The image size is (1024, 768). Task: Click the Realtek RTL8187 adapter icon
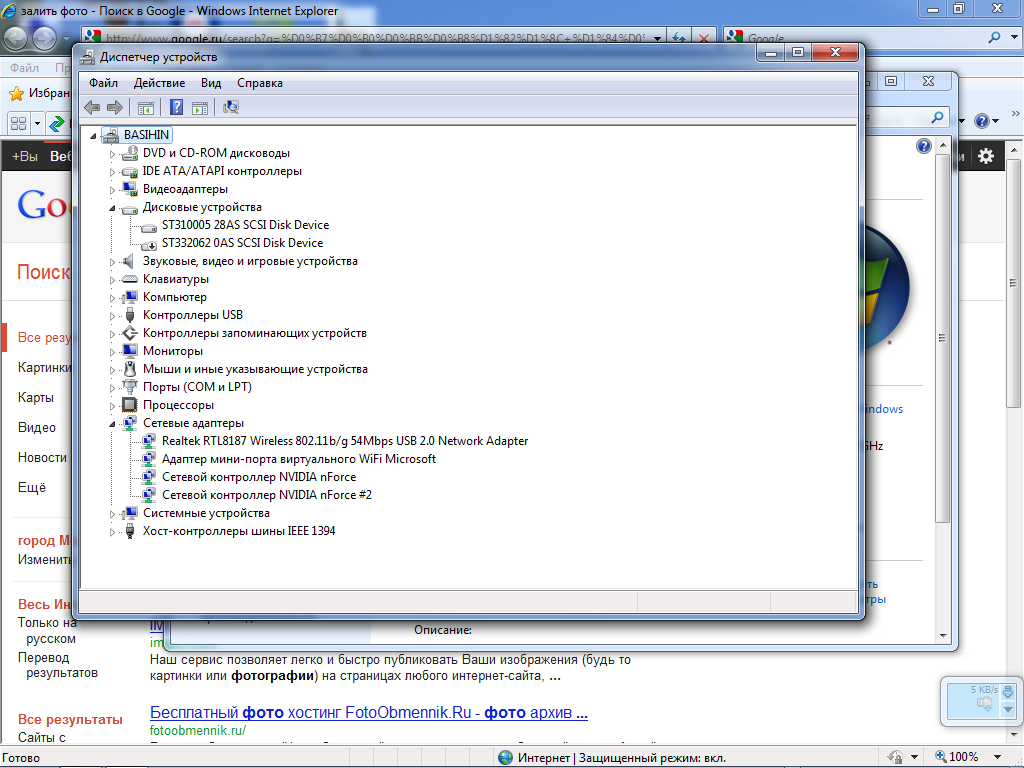pos(149,441)
